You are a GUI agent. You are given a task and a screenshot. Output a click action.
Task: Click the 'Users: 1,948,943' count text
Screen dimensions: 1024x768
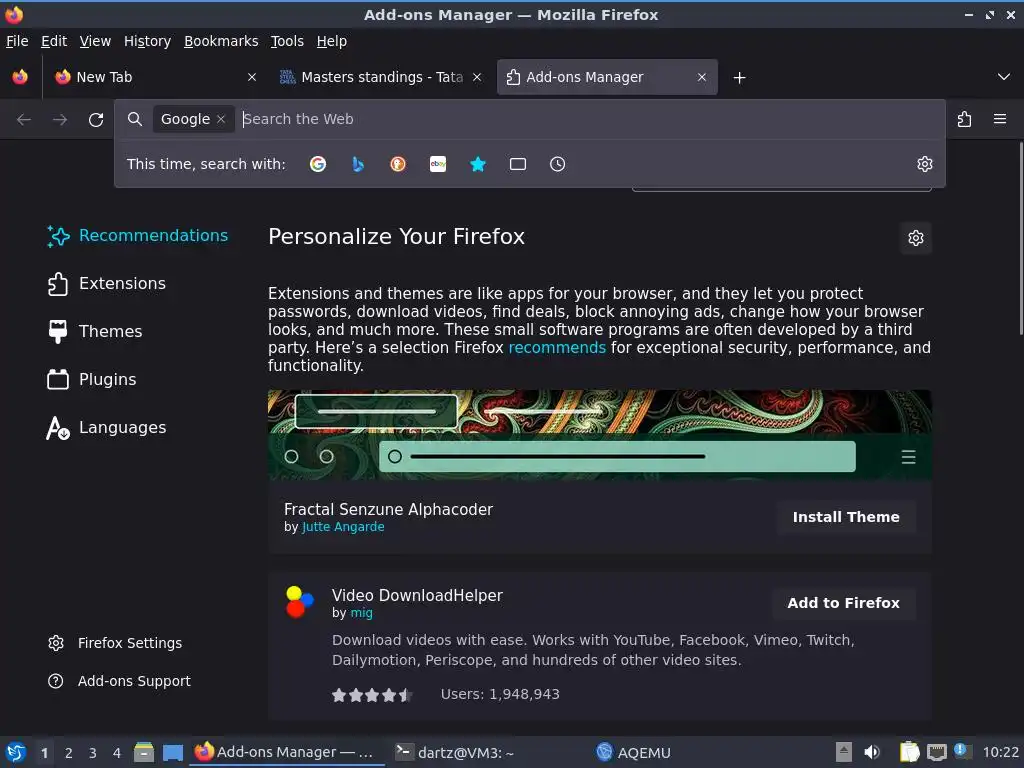coord(500,694)
